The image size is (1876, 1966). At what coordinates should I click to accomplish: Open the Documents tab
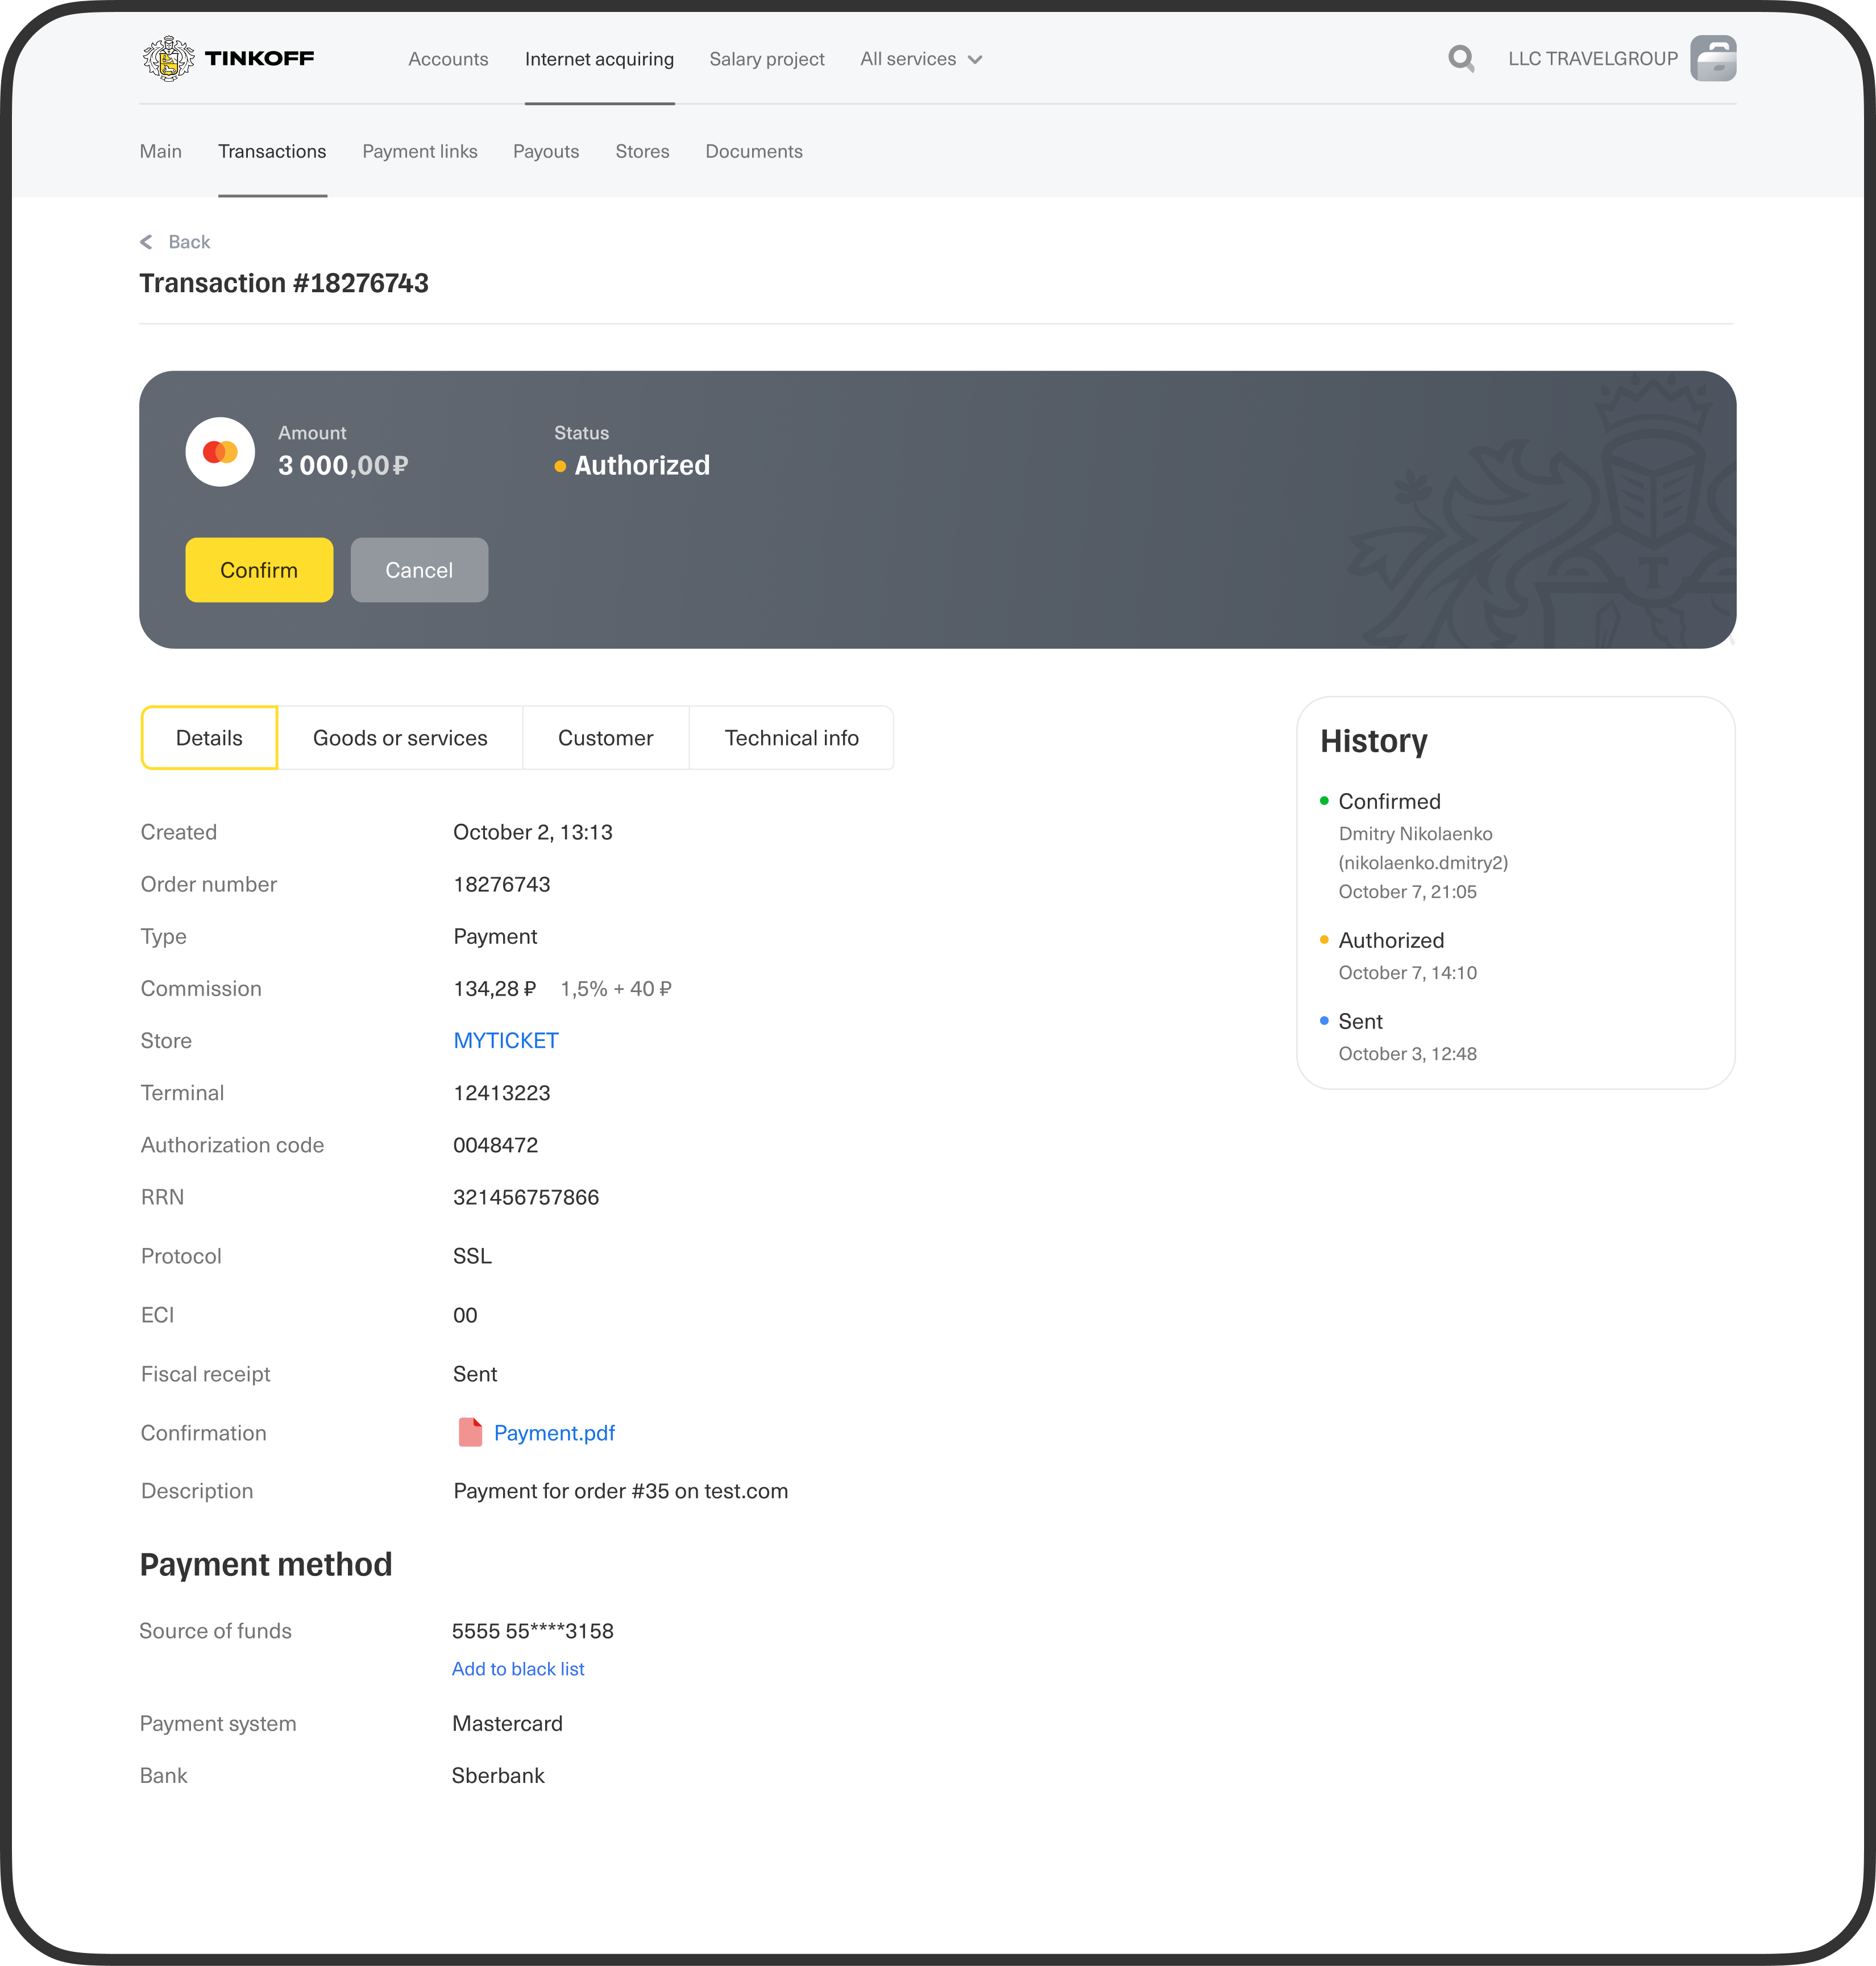[754, 151]
